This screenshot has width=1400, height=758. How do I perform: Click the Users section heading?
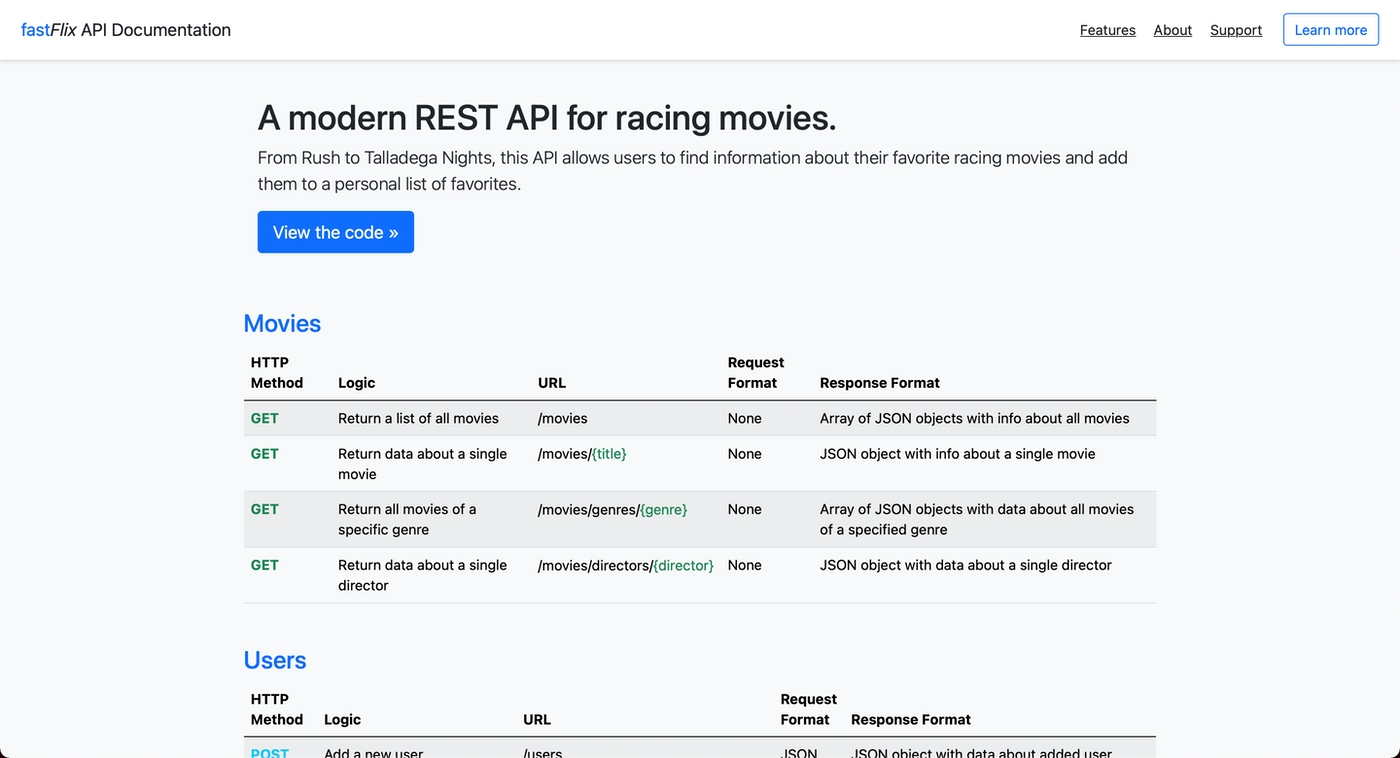[x=275, y=661]
